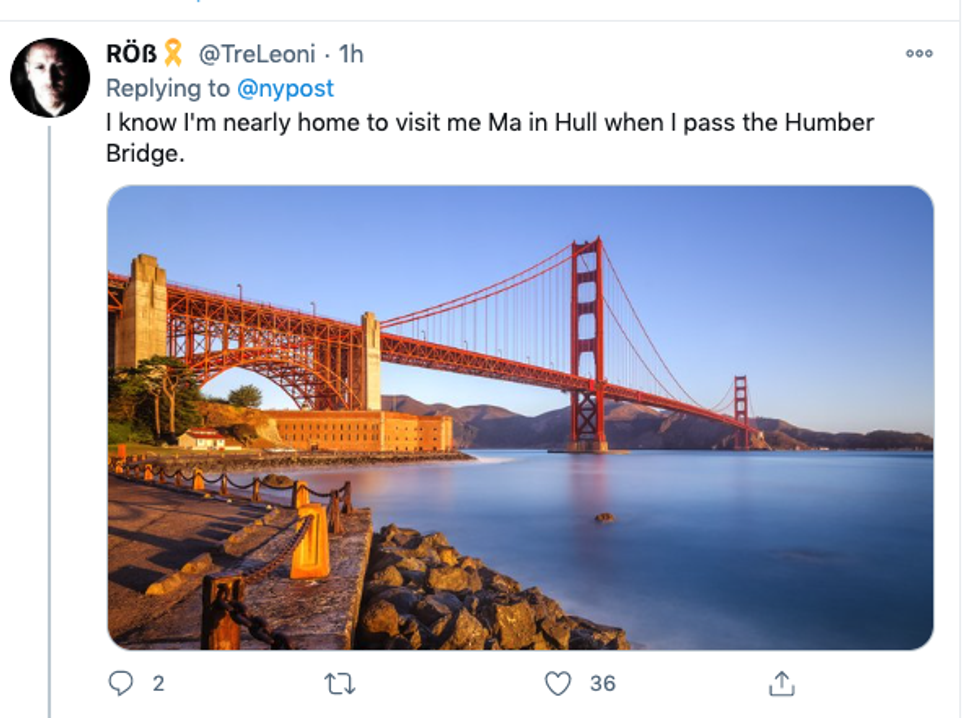
Task: Click the yellow ribbon emoji beside the name
Action: (173, 52)
